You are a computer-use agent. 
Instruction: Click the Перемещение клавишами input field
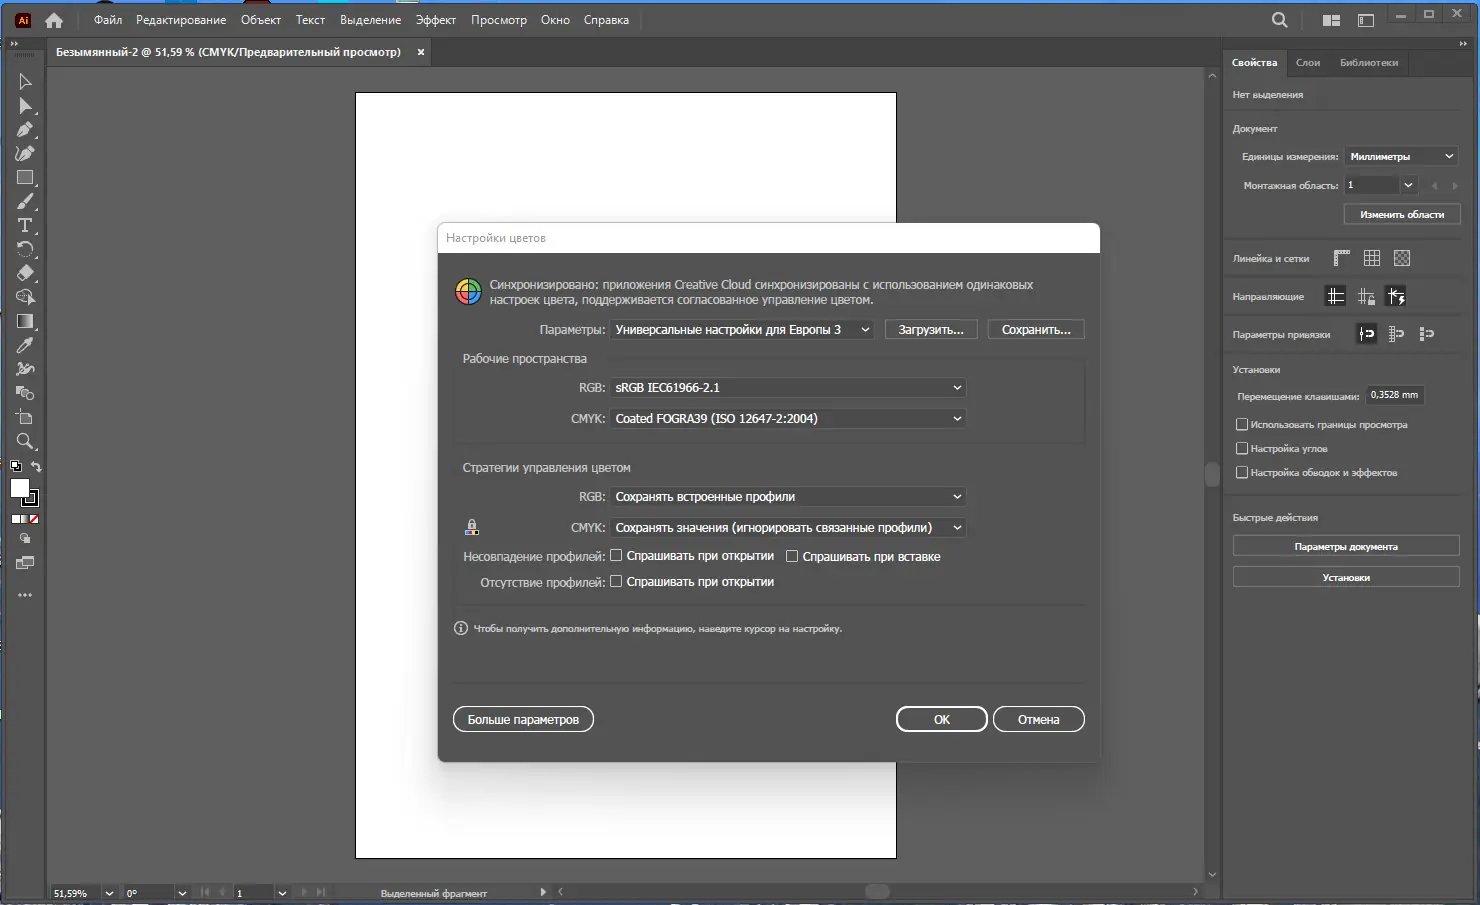pyautogui.click(x=1394, y=395)
